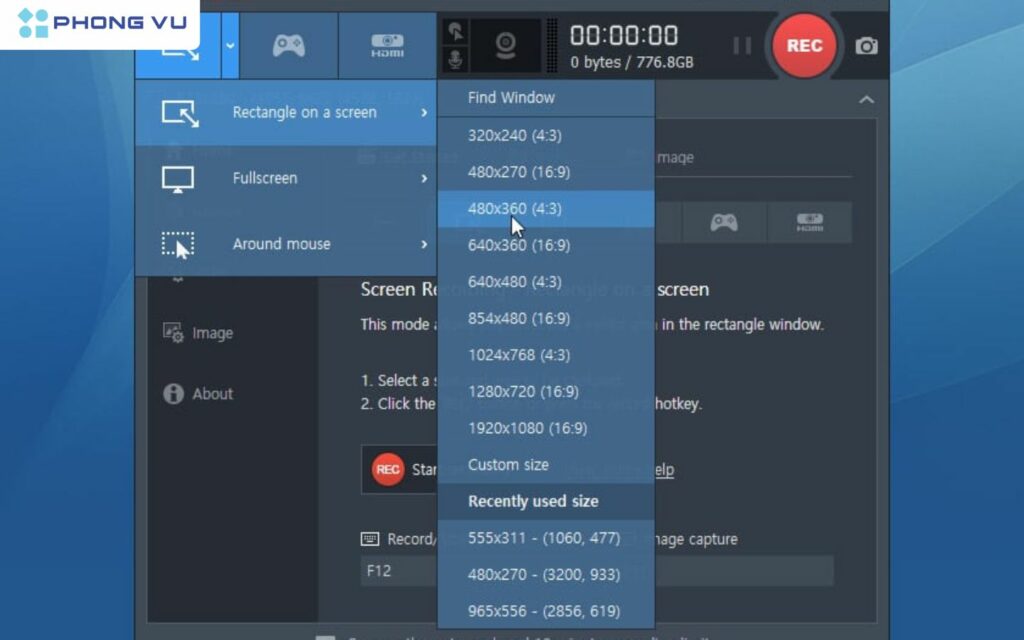
Task: Choose 1920x1080 (16:9) from size list
Action: [x=527, y=428]
